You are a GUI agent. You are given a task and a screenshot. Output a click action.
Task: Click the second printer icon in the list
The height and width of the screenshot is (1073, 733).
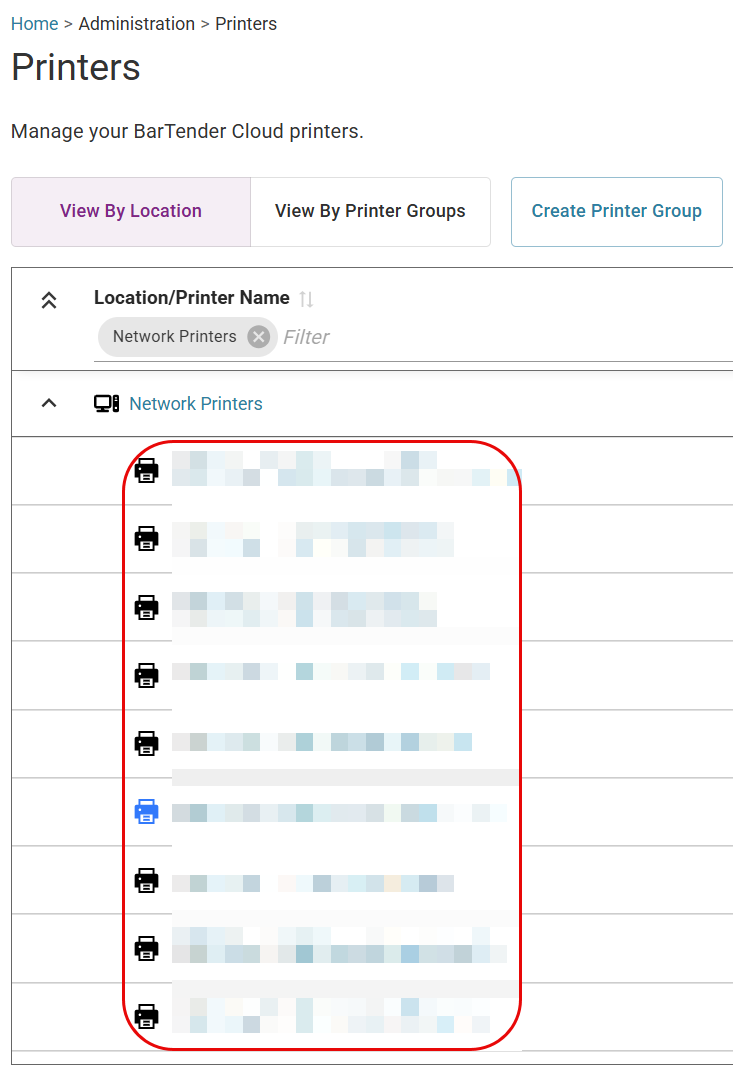(x=147, y=539)
